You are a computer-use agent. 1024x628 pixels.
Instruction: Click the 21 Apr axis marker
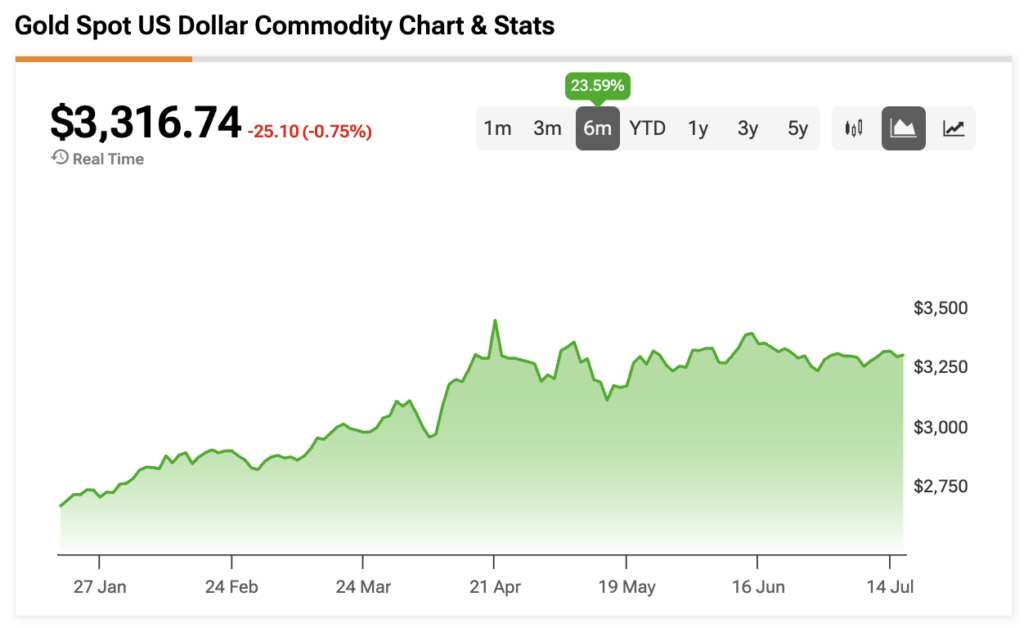coord(495,587)
